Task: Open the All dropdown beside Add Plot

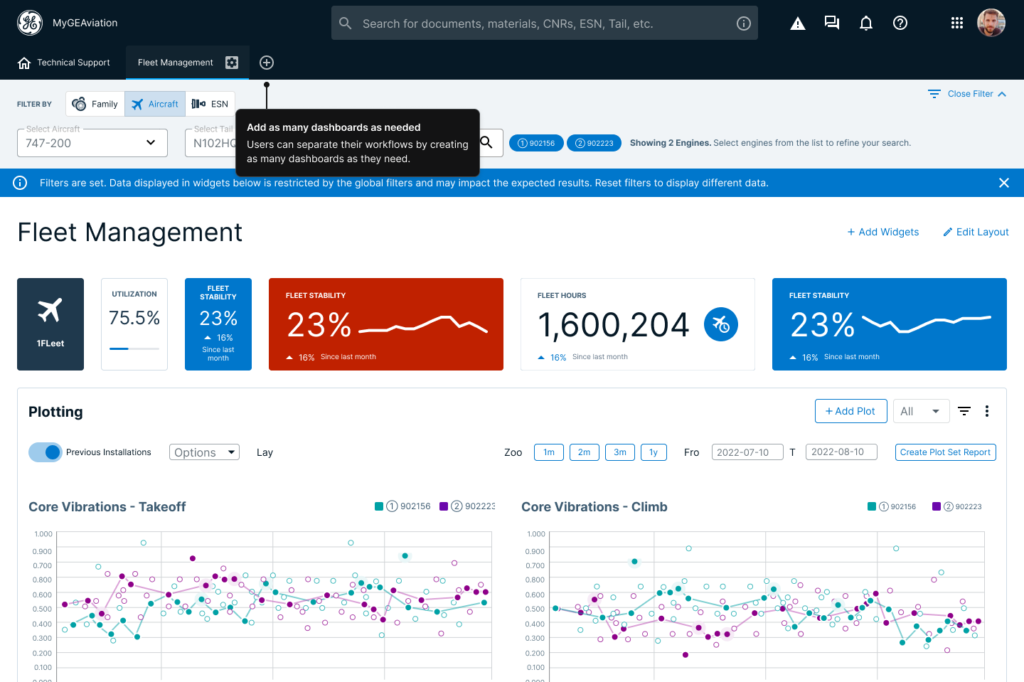Action: point(922,411)
